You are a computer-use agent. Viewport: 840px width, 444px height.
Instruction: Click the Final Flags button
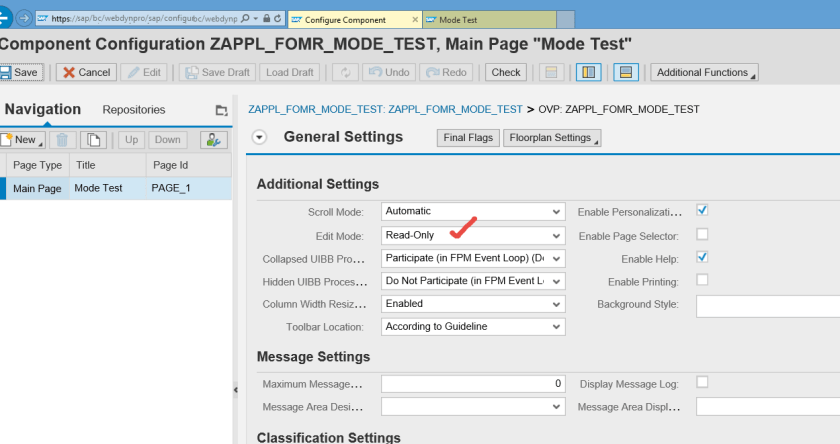[x=468, y=138]
